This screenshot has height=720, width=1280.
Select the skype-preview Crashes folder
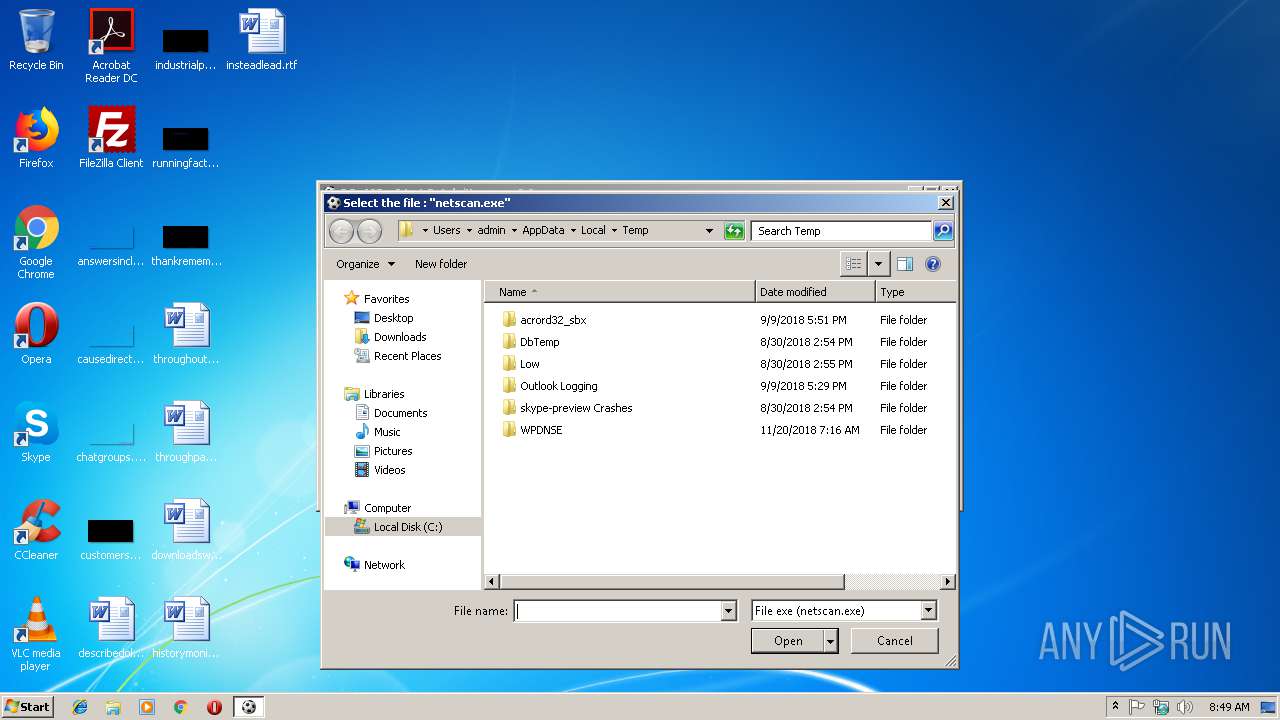567,408
